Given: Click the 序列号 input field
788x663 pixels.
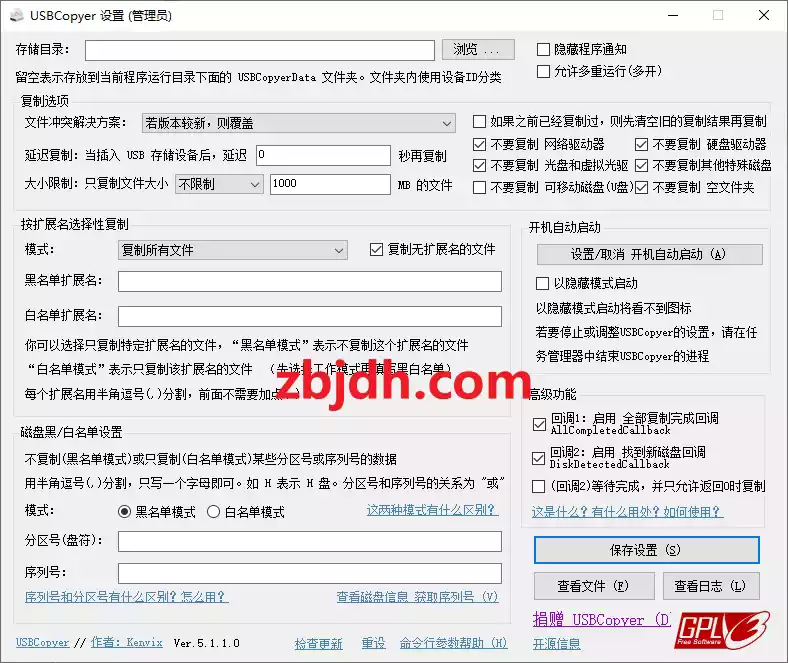Looking at the screenshot, I should [310, 574].
